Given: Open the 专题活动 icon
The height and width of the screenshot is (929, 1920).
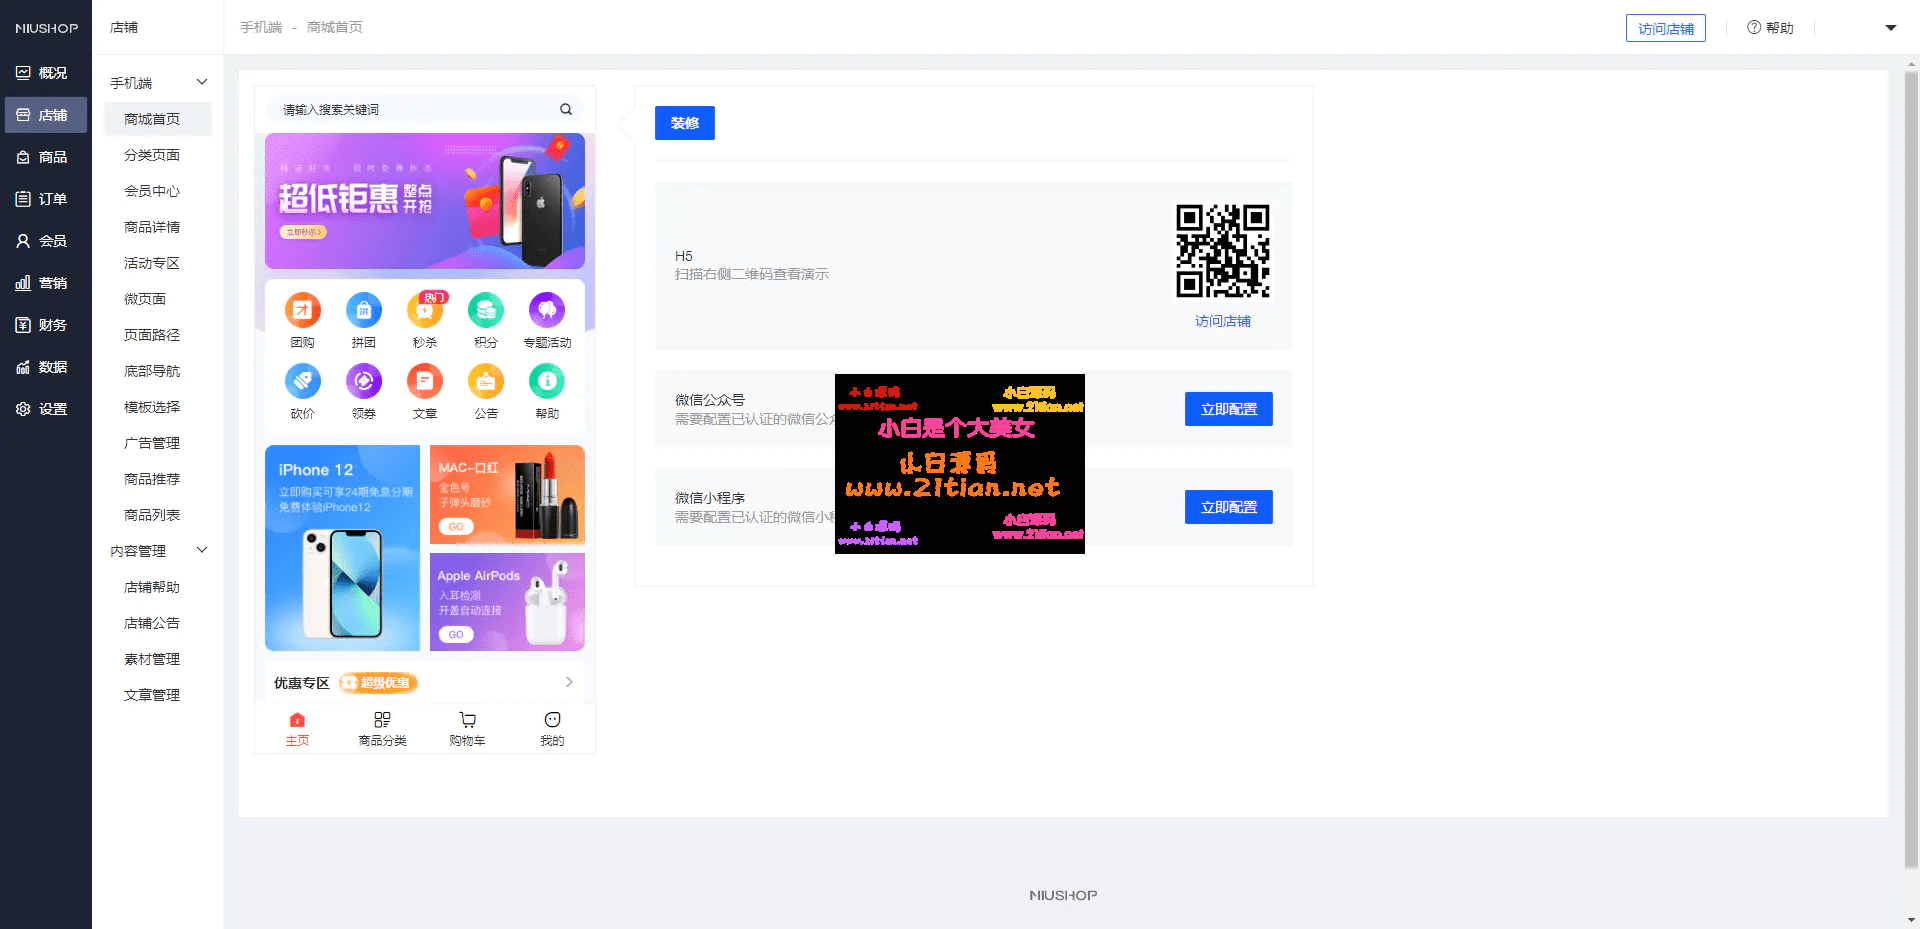Looking at the screenshot, I should coord(547,311).
